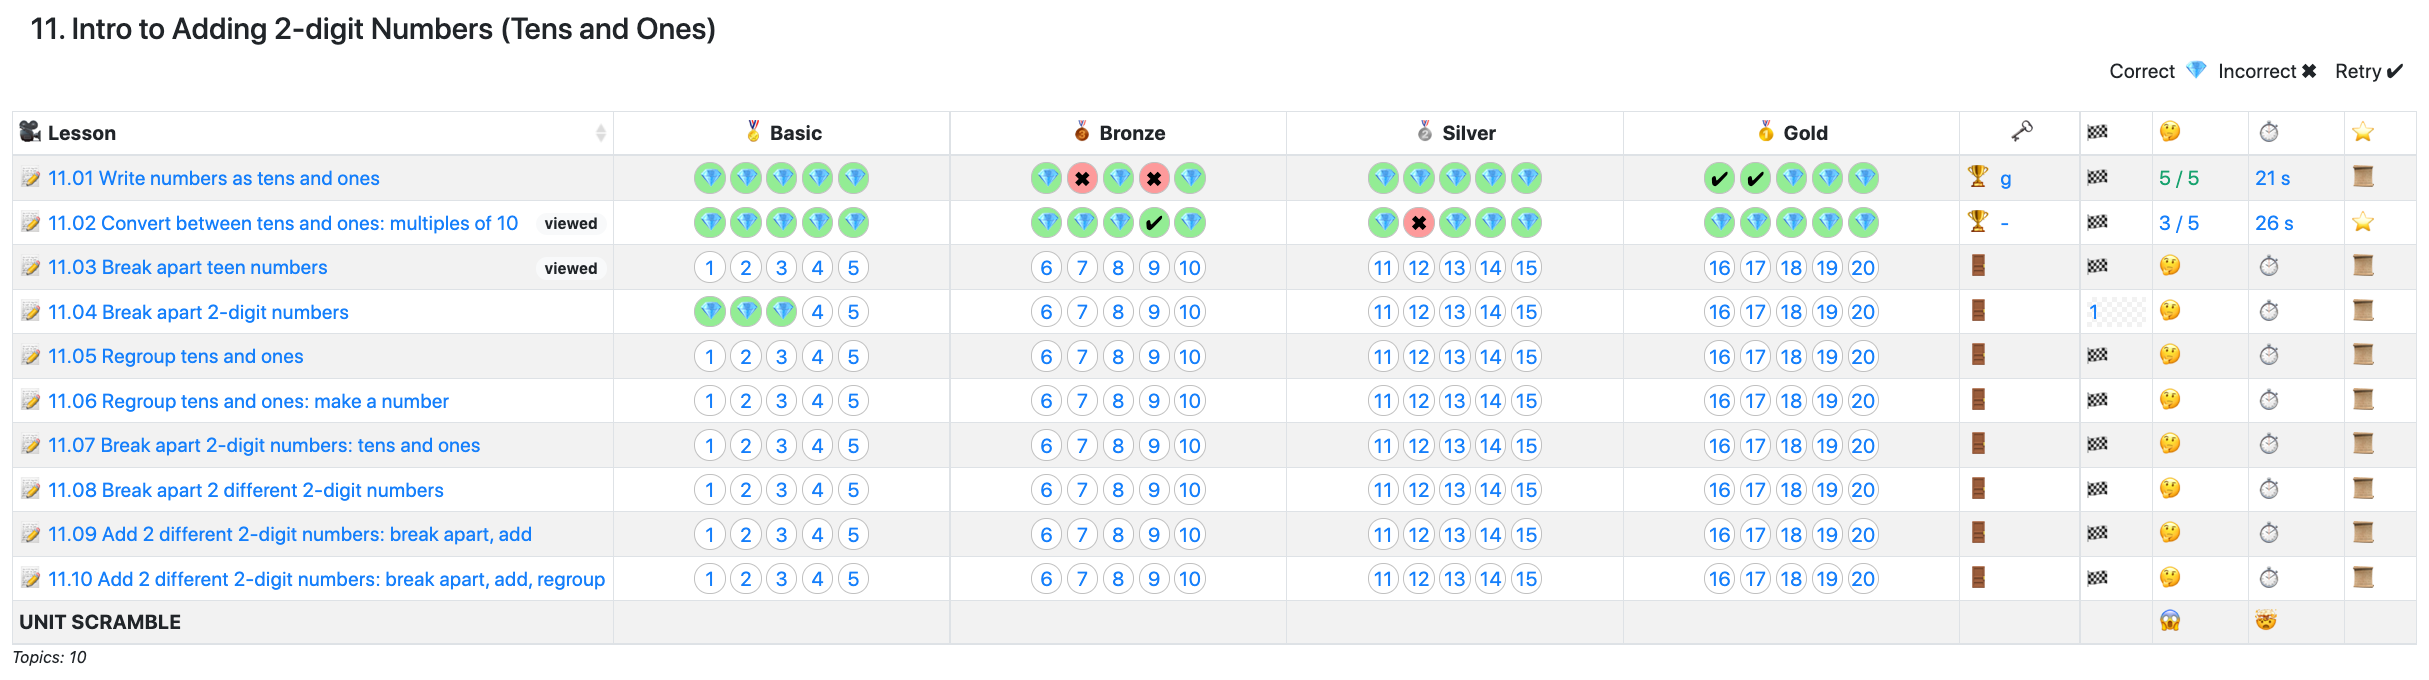
Task: Click the first red incorrect mark in 11.01 Bronze
Action: pos(1082,179)
